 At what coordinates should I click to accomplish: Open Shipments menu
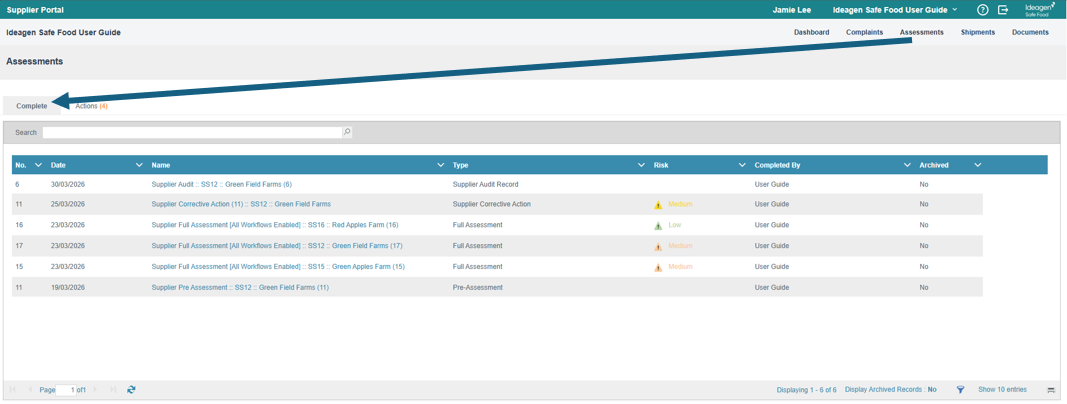pos(978,32)
